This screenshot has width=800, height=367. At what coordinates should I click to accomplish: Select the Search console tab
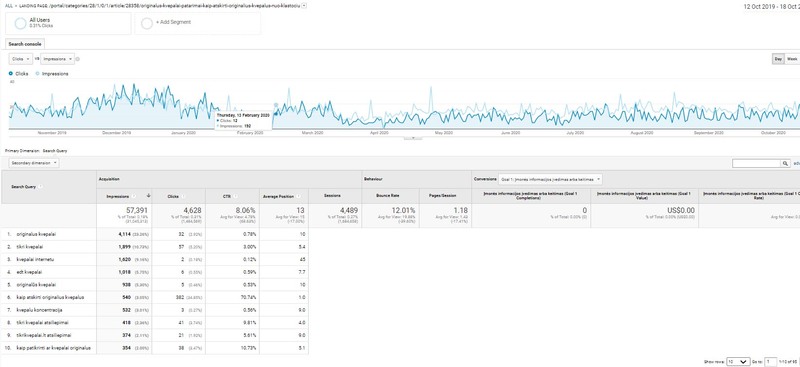click(25, 44)
